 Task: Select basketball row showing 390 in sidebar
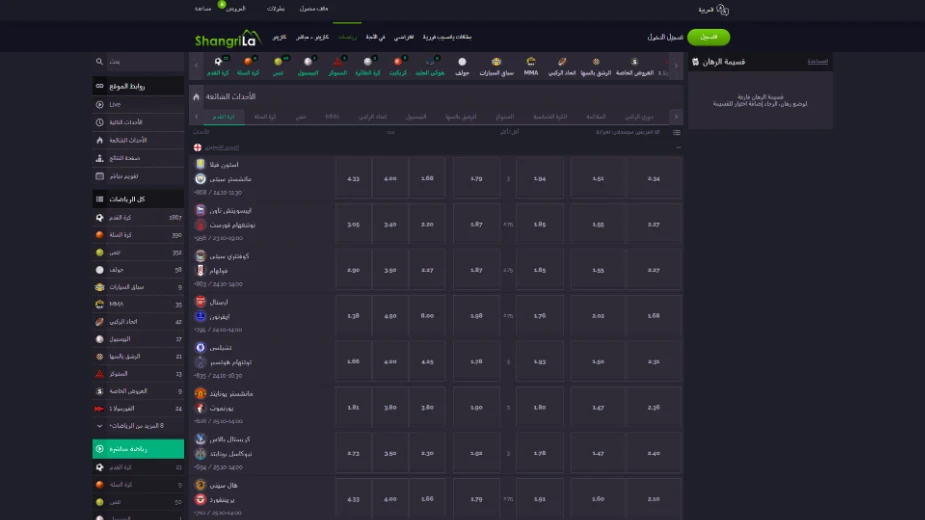point(138,235)
